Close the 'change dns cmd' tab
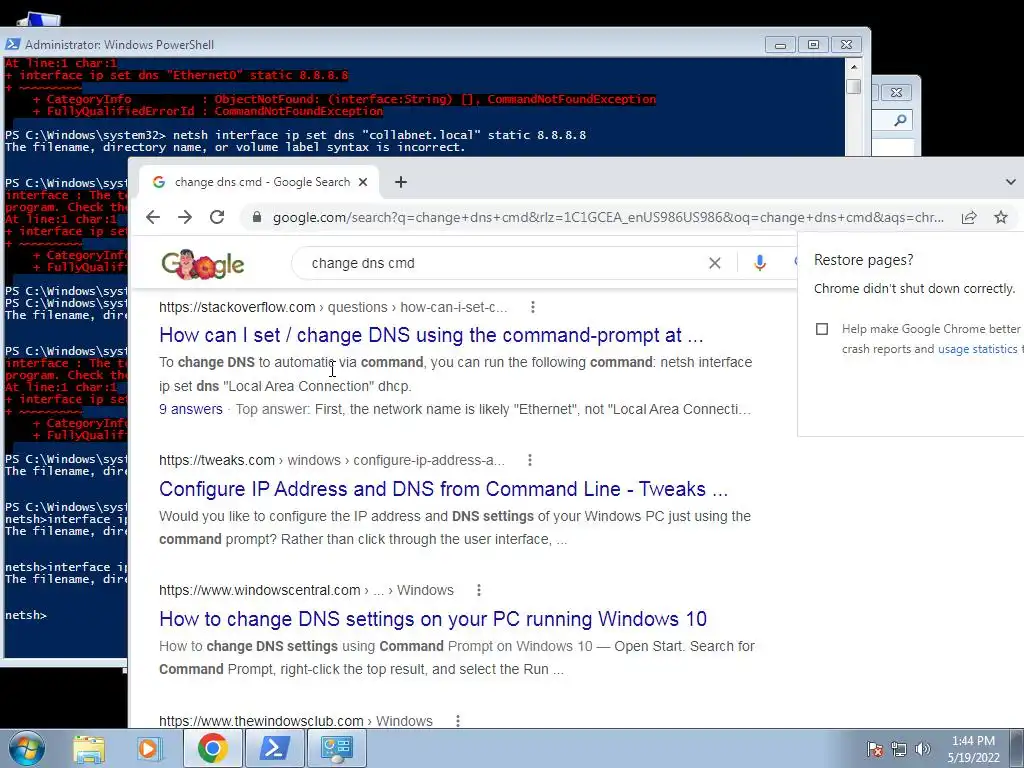The width and height of the screenshot is (1024, 768). coord(363,182)
